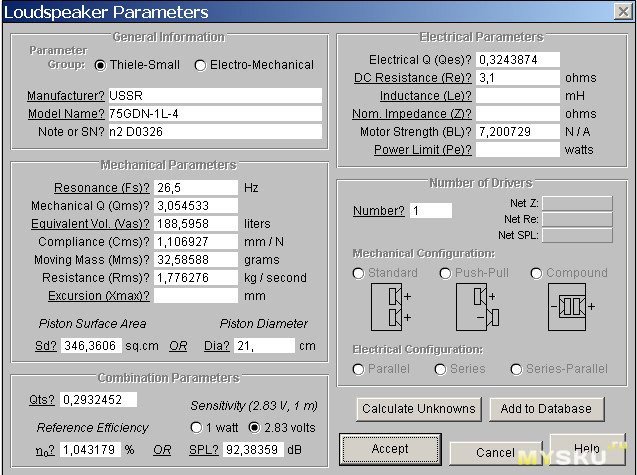Click Add to Database button
The width and height of the screenshot is (637, 475).
(545, 408)
